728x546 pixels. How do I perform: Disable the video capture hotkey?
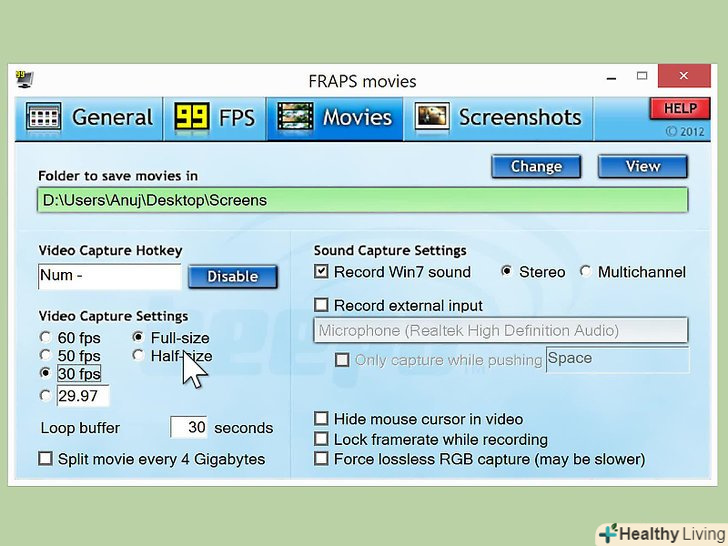coord(233,277)
